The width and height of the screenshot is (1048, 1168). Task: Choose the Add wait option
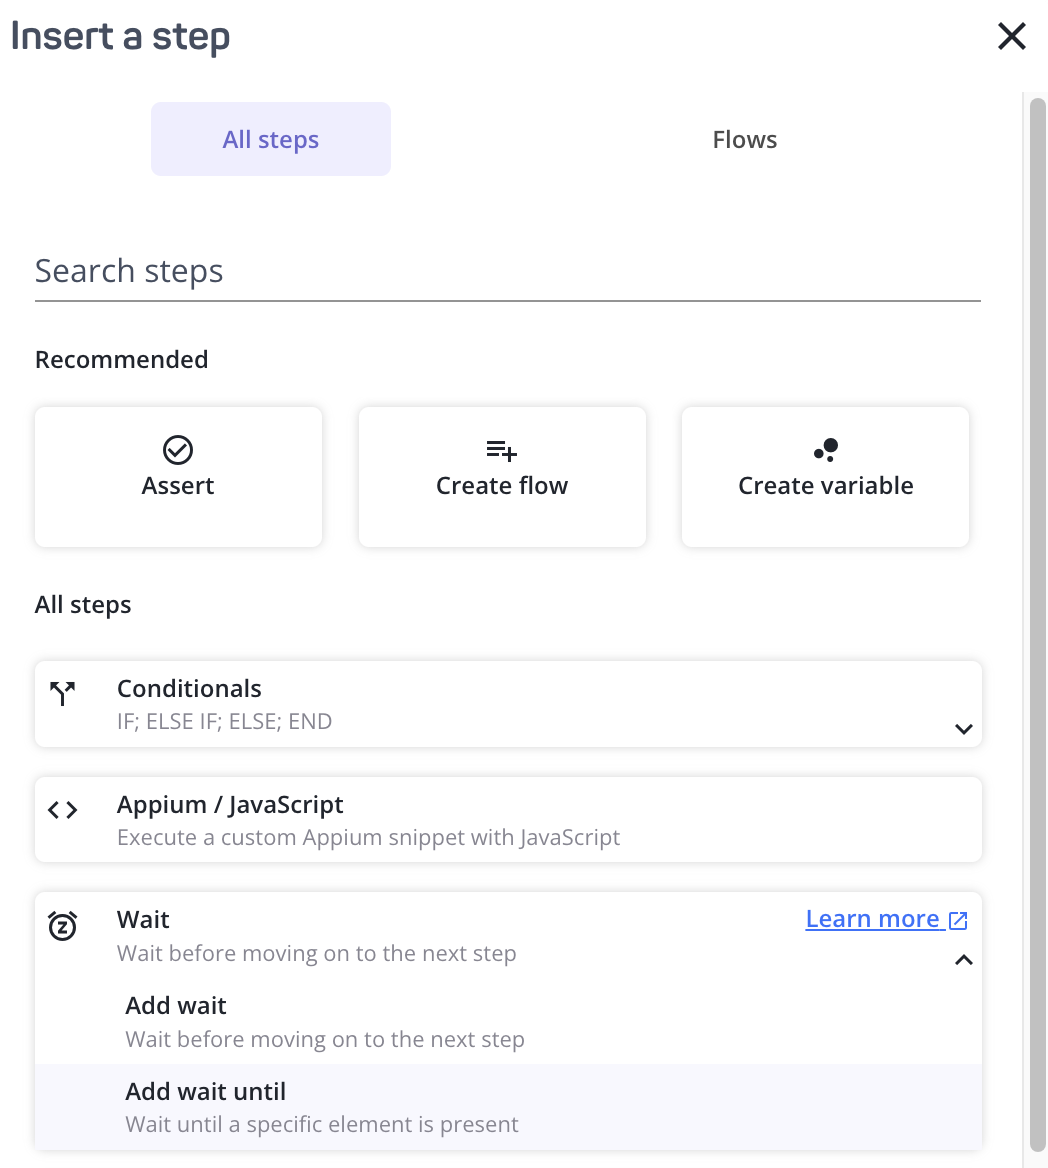(508, 1021)
